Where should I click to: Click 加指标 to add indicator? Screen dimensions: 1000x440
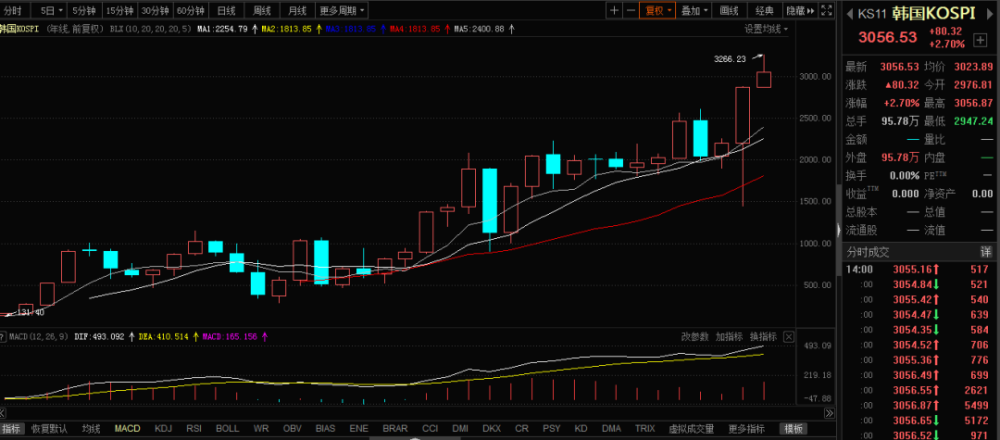729,337
